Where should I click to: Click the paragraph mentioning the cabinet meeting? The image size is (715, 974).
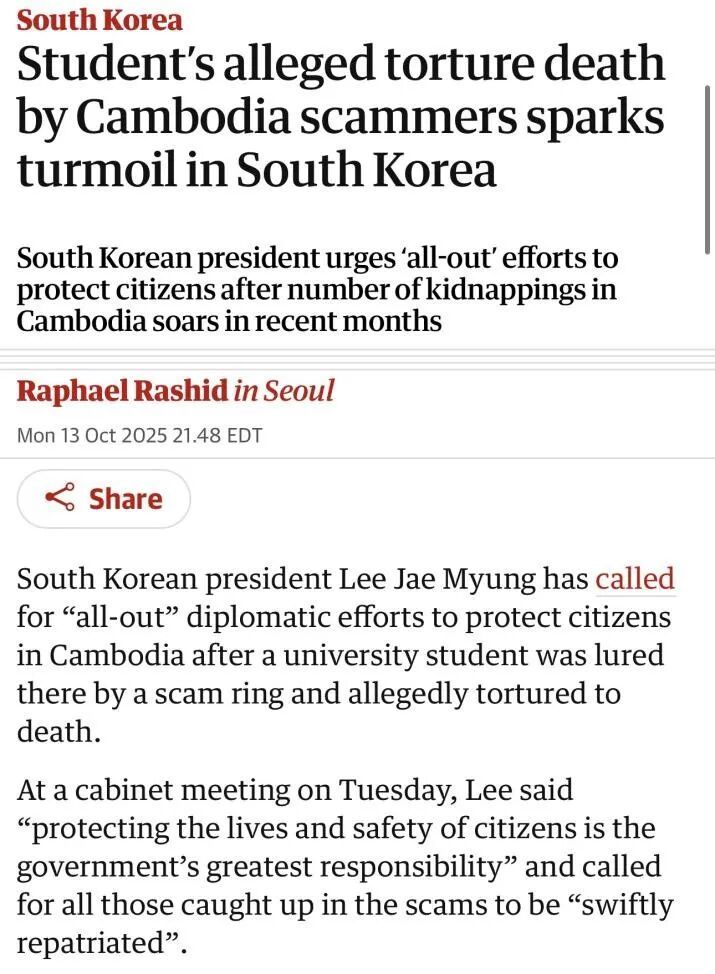click(340, 866)
